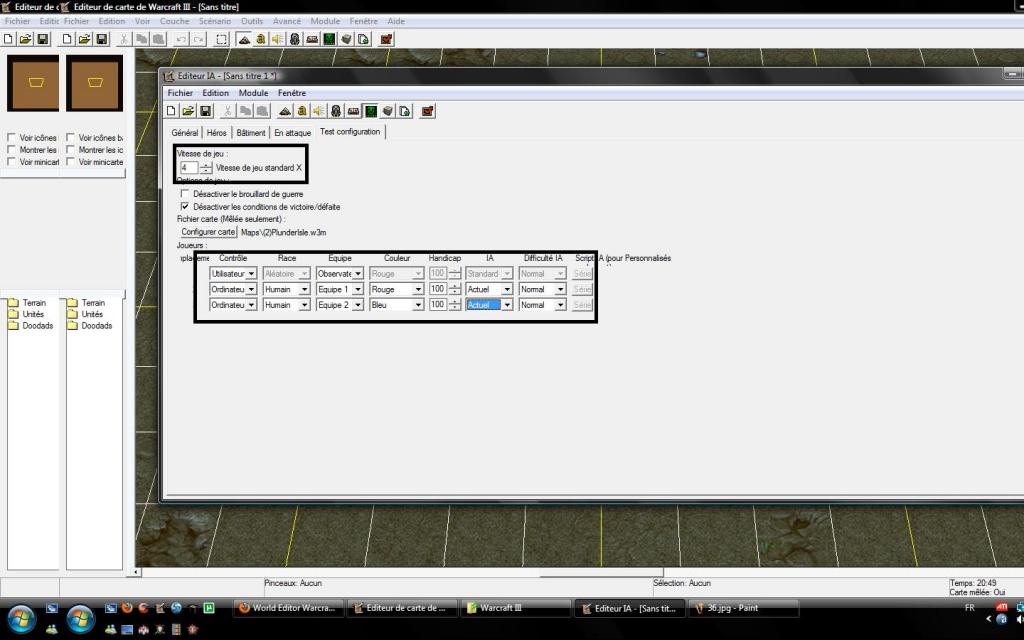Click the Open folder icon in Editeur IA toolbar
1024x640 pixels.
[x=188, y=111]
